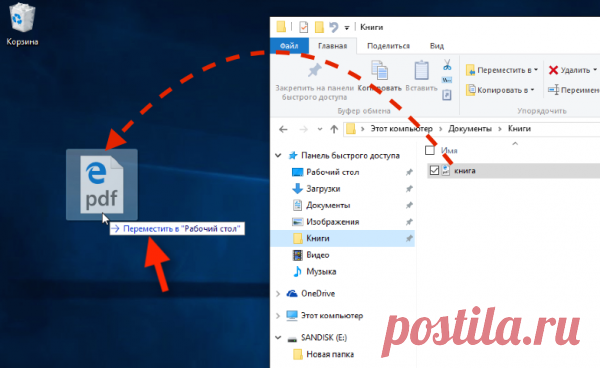This screenshot has height=368, width=600.
Task: Unpin Книги with its pushpin icon
Action: click(x=409, y=238)
